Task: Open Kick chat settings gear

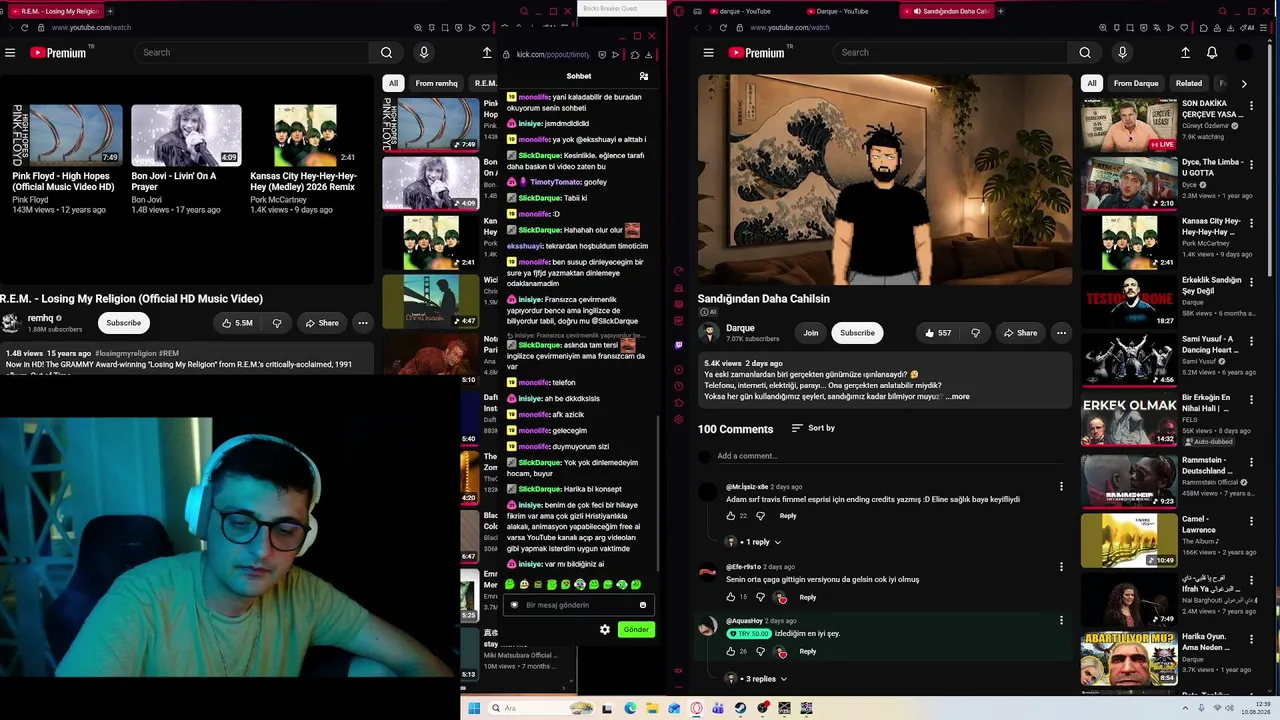Action: click(605, 629)
